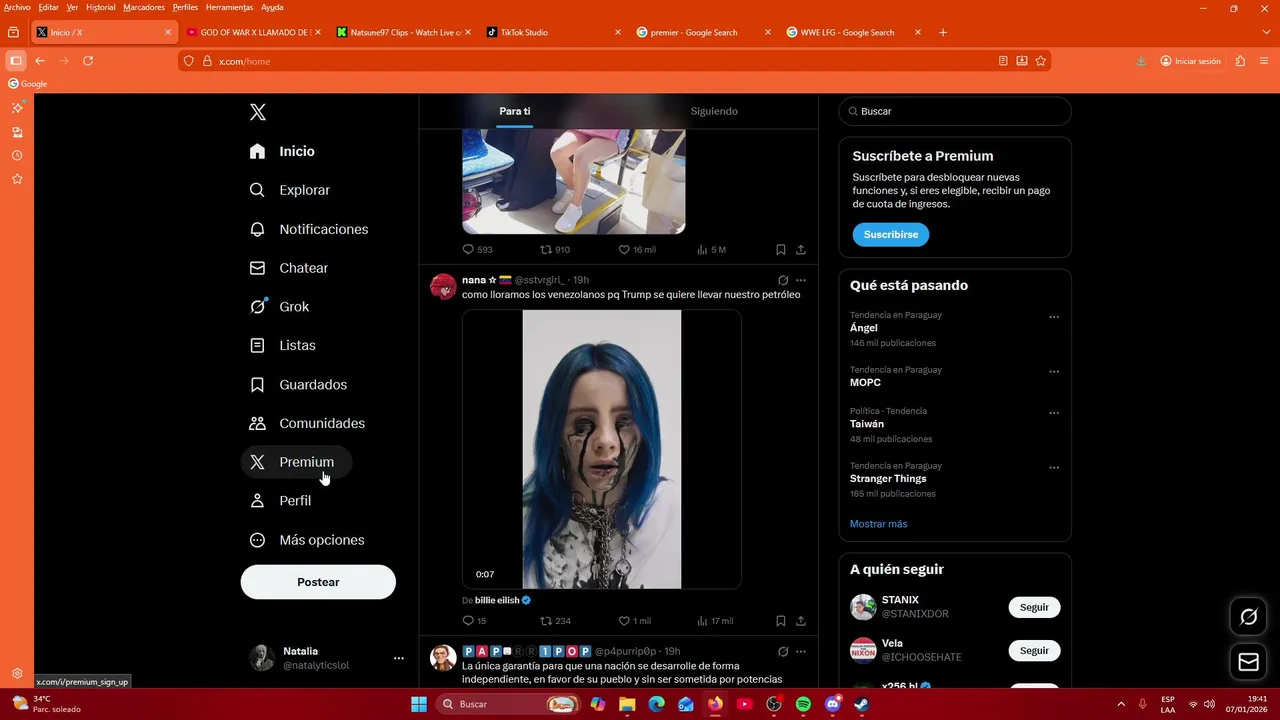Screen dimensions: 1280x720
Task: Click the Postear button
Action: click(x=318, y=582)
